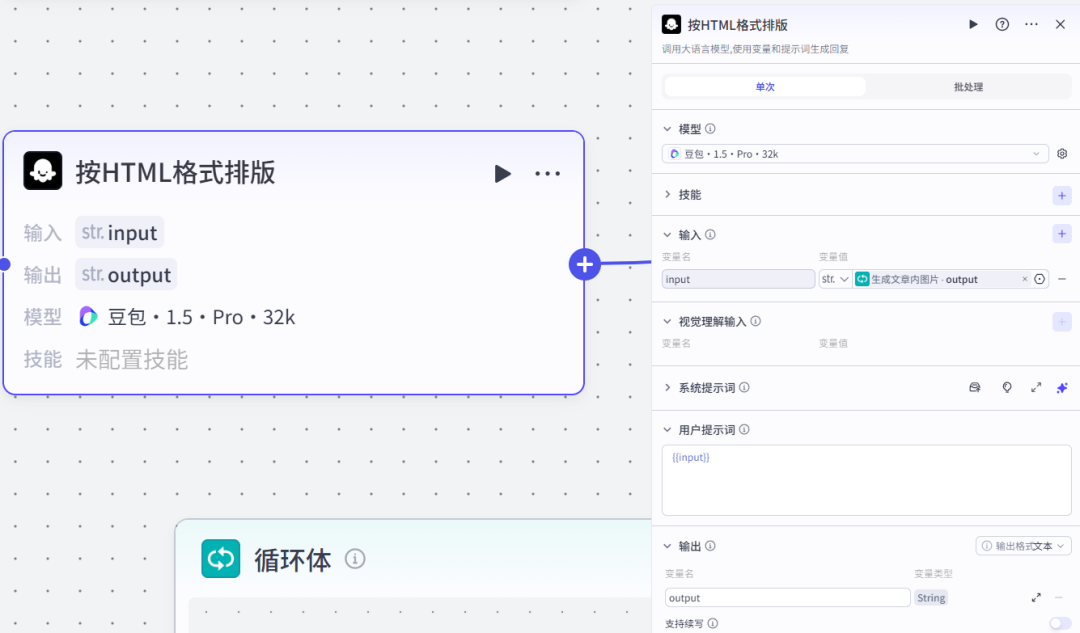Click the canvas node title 按HTML格式排版

coord(176,172)
